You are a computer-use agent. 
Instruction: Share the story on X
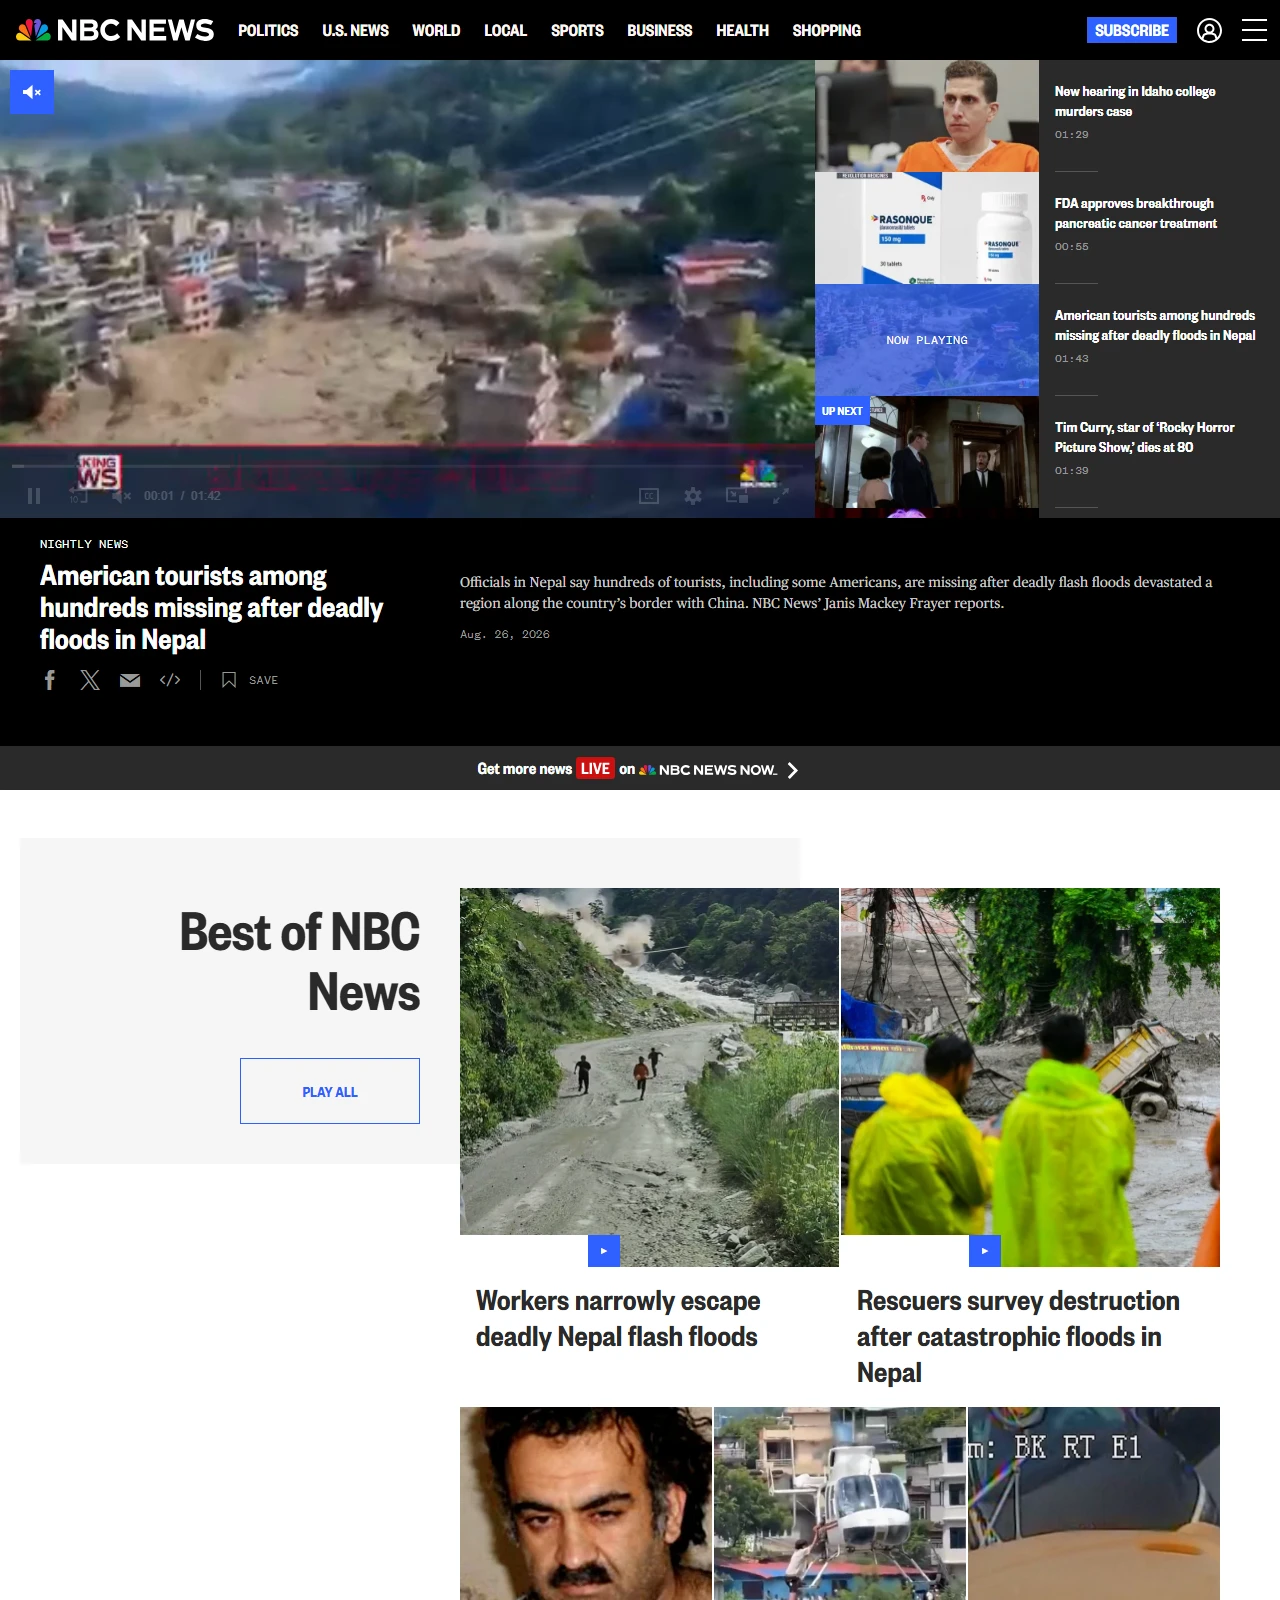pyautogui.click(x=90, y=680)
